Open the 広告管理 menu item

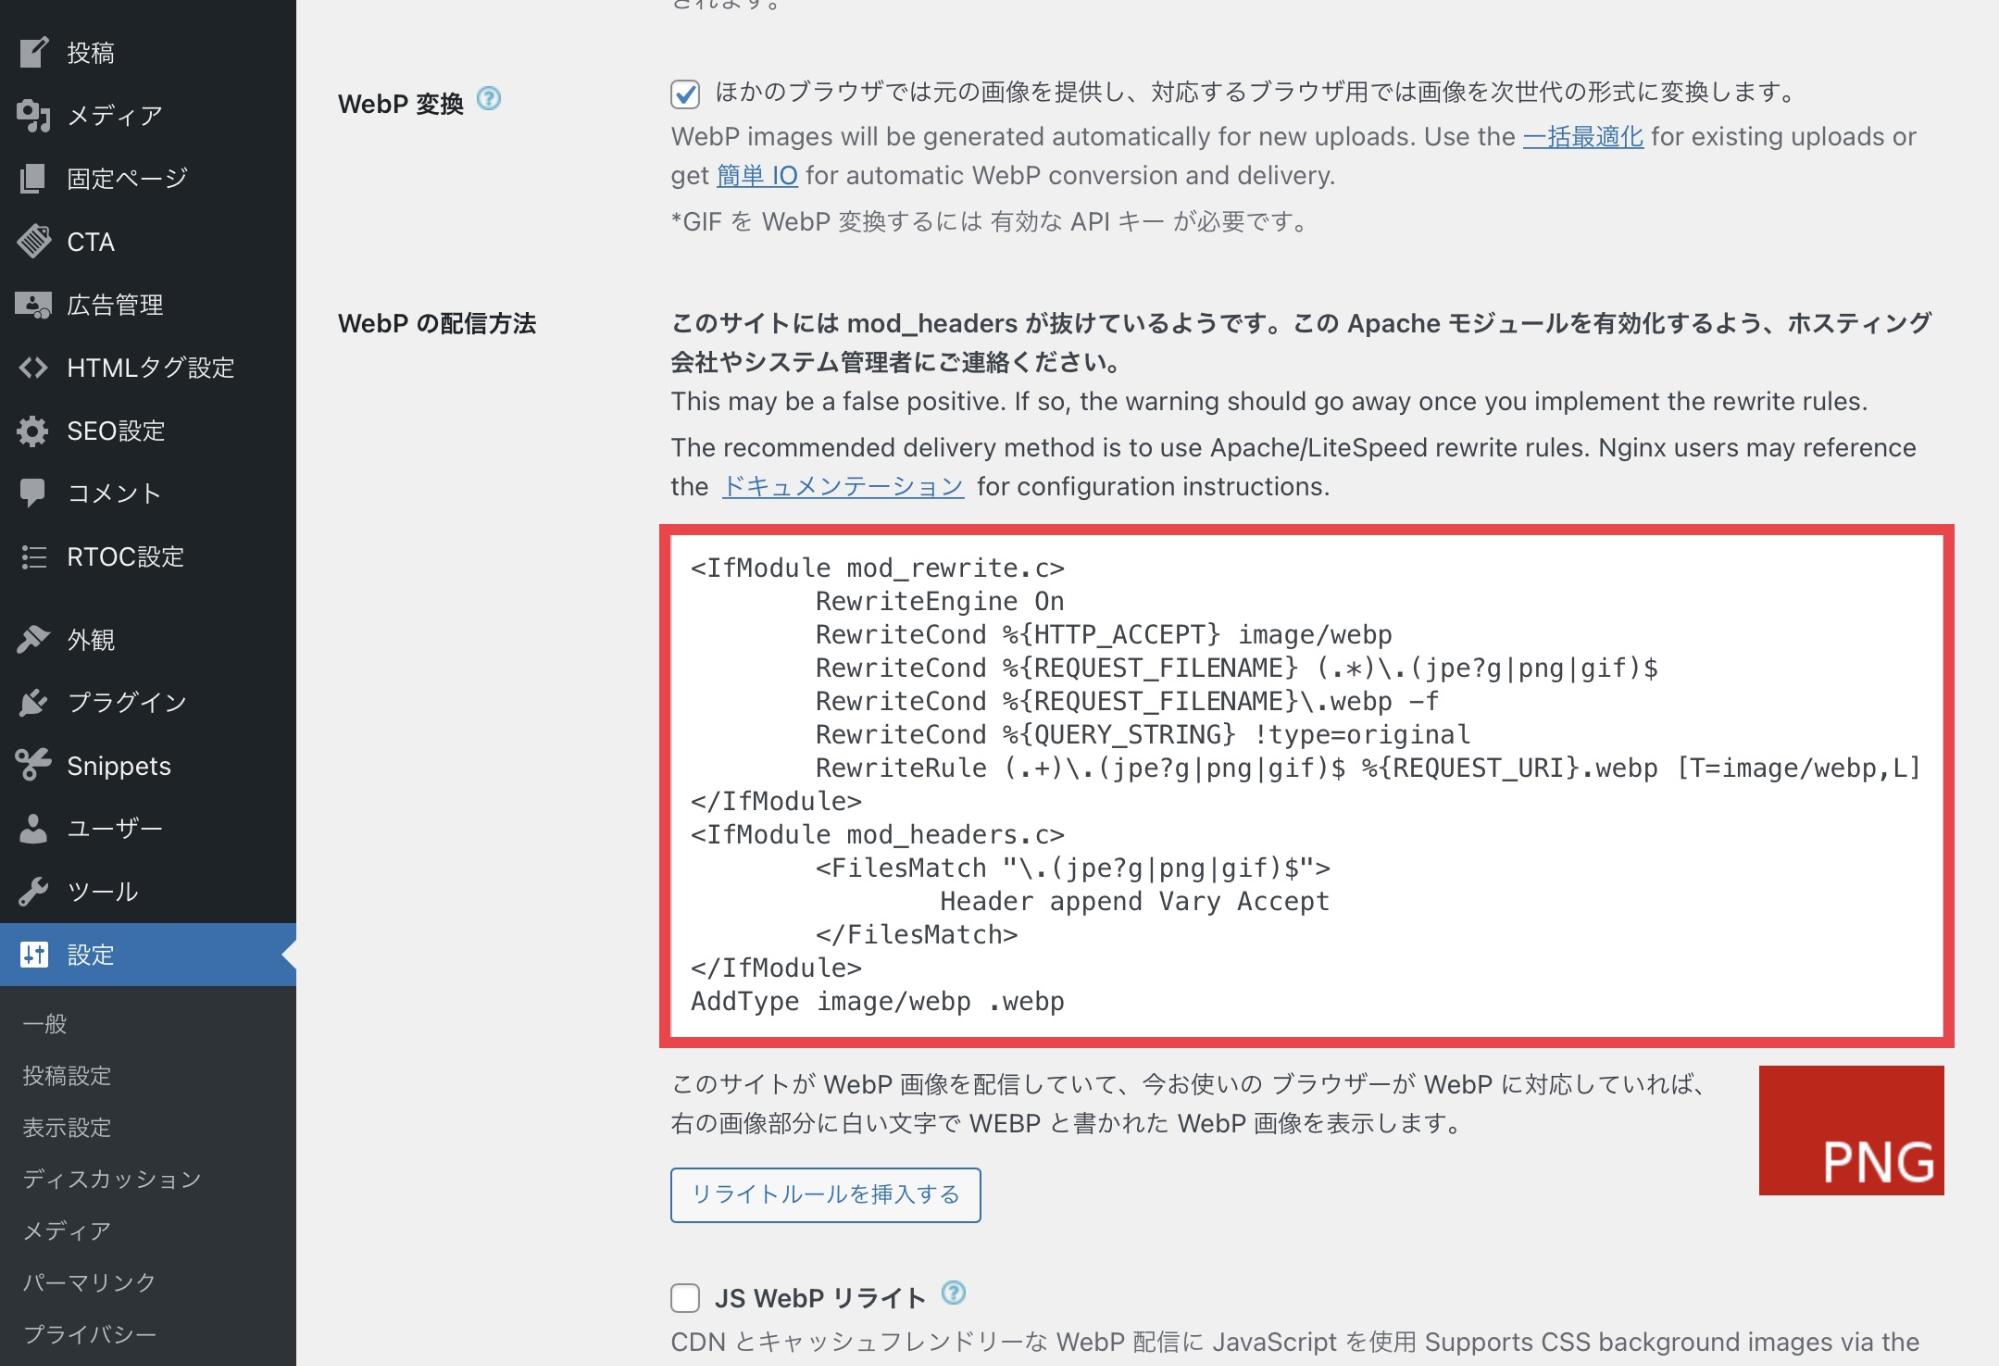pos(148,304)
